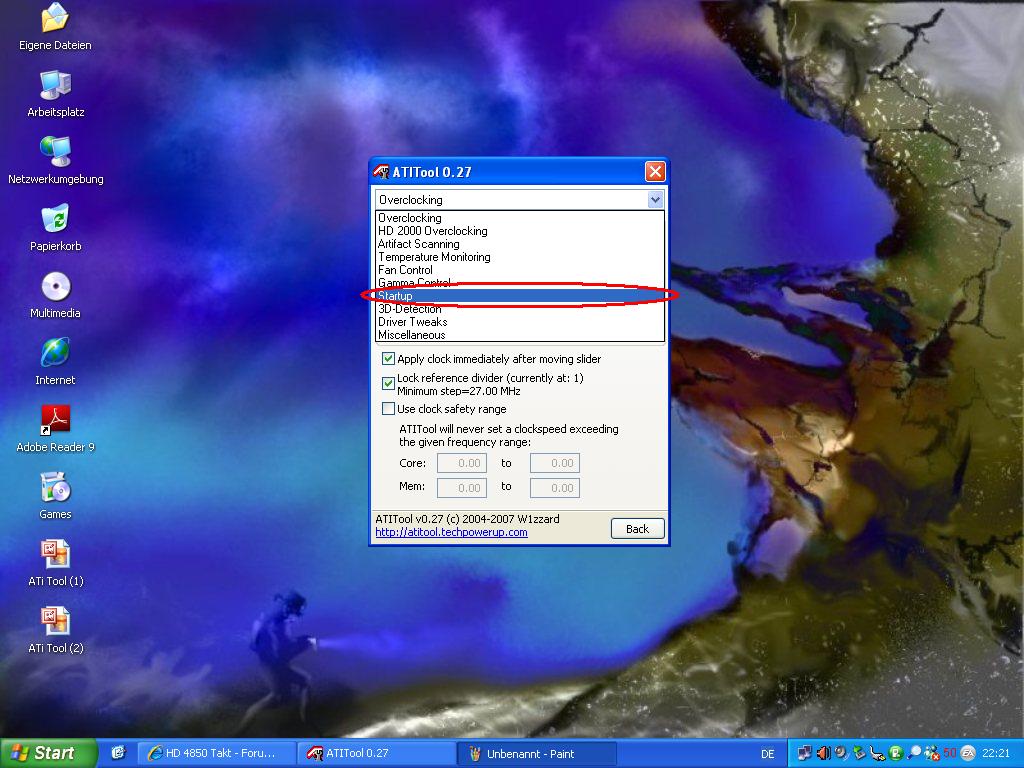Select Games folder desktop icon
Viewport: 1024px width, 768px height.
pyautogui.click(x=56, y=496)
